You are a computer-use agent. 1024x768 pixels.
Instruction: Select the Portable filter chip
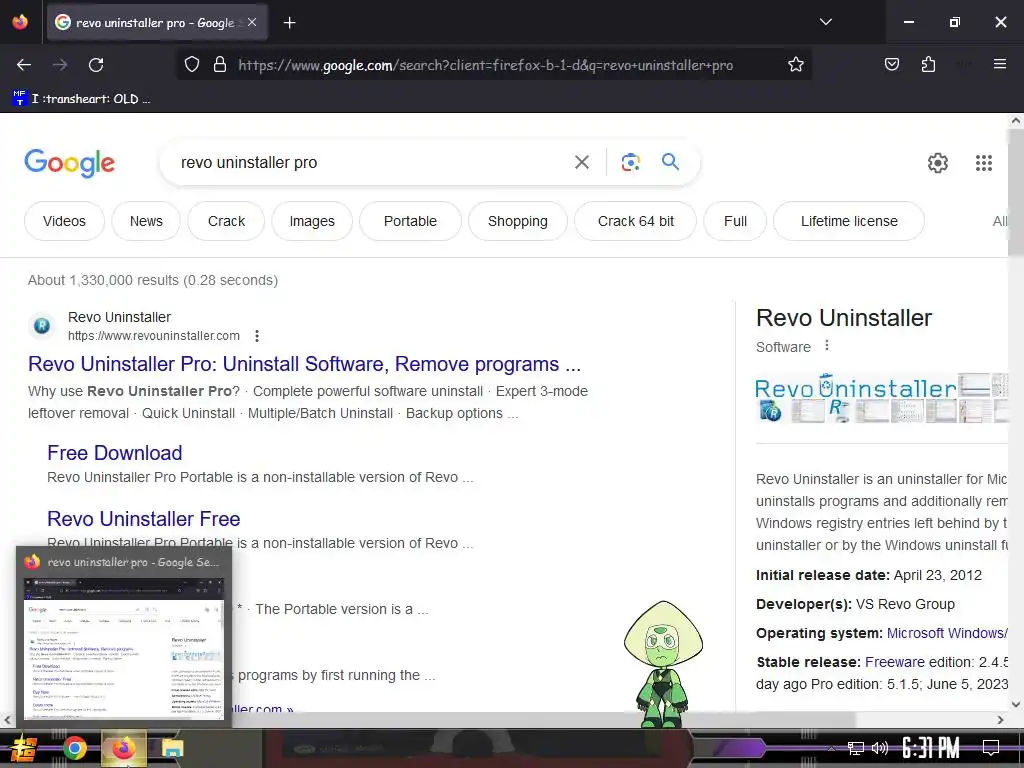pyautogui.click(x=410, y=221)
